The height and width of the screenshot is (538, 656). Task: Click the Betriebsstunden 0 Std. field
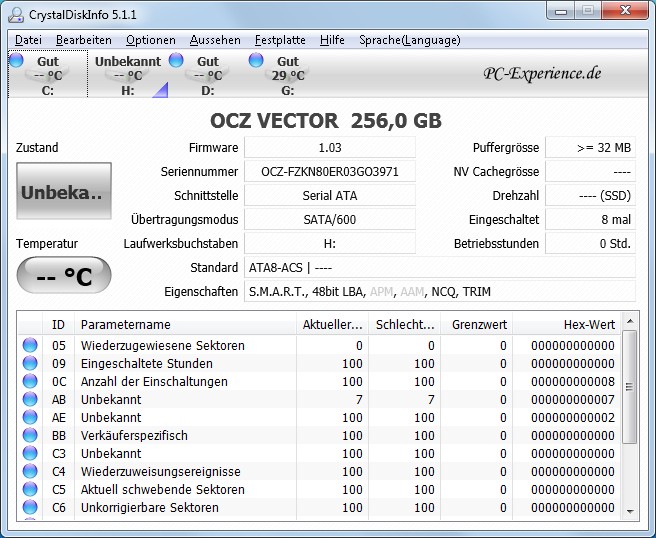[x=590, y=243]
